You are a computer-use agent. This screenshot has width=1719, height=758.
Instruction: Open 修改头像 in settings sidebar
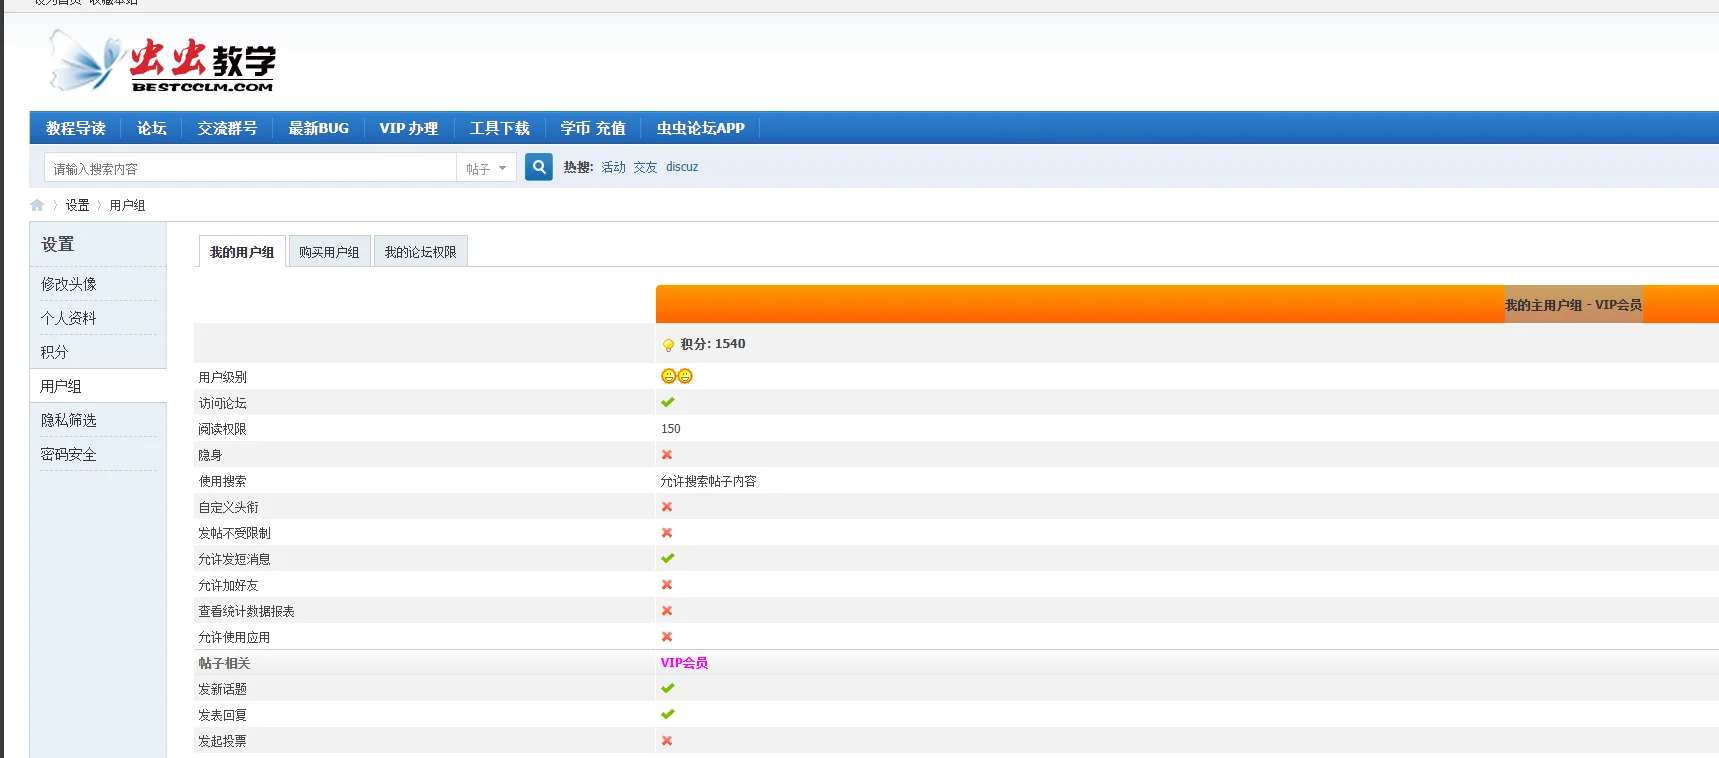pos(69,284)
